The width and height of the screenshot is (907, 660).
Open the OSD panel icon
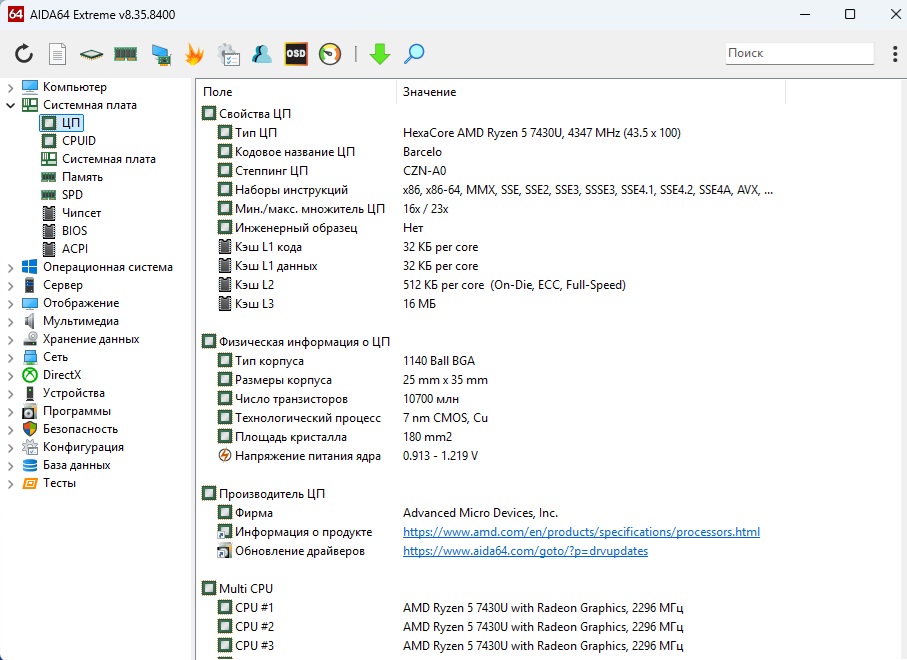point(296,54)
